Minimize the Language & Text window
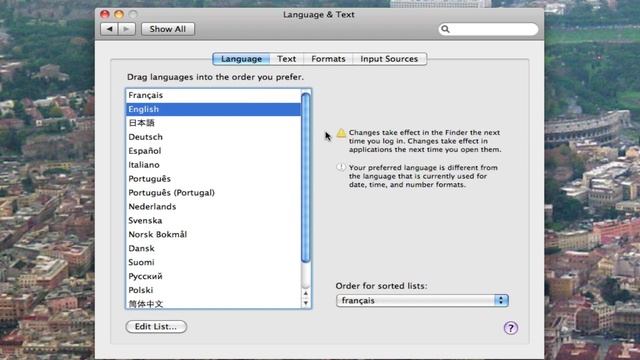 pos(119,14)
